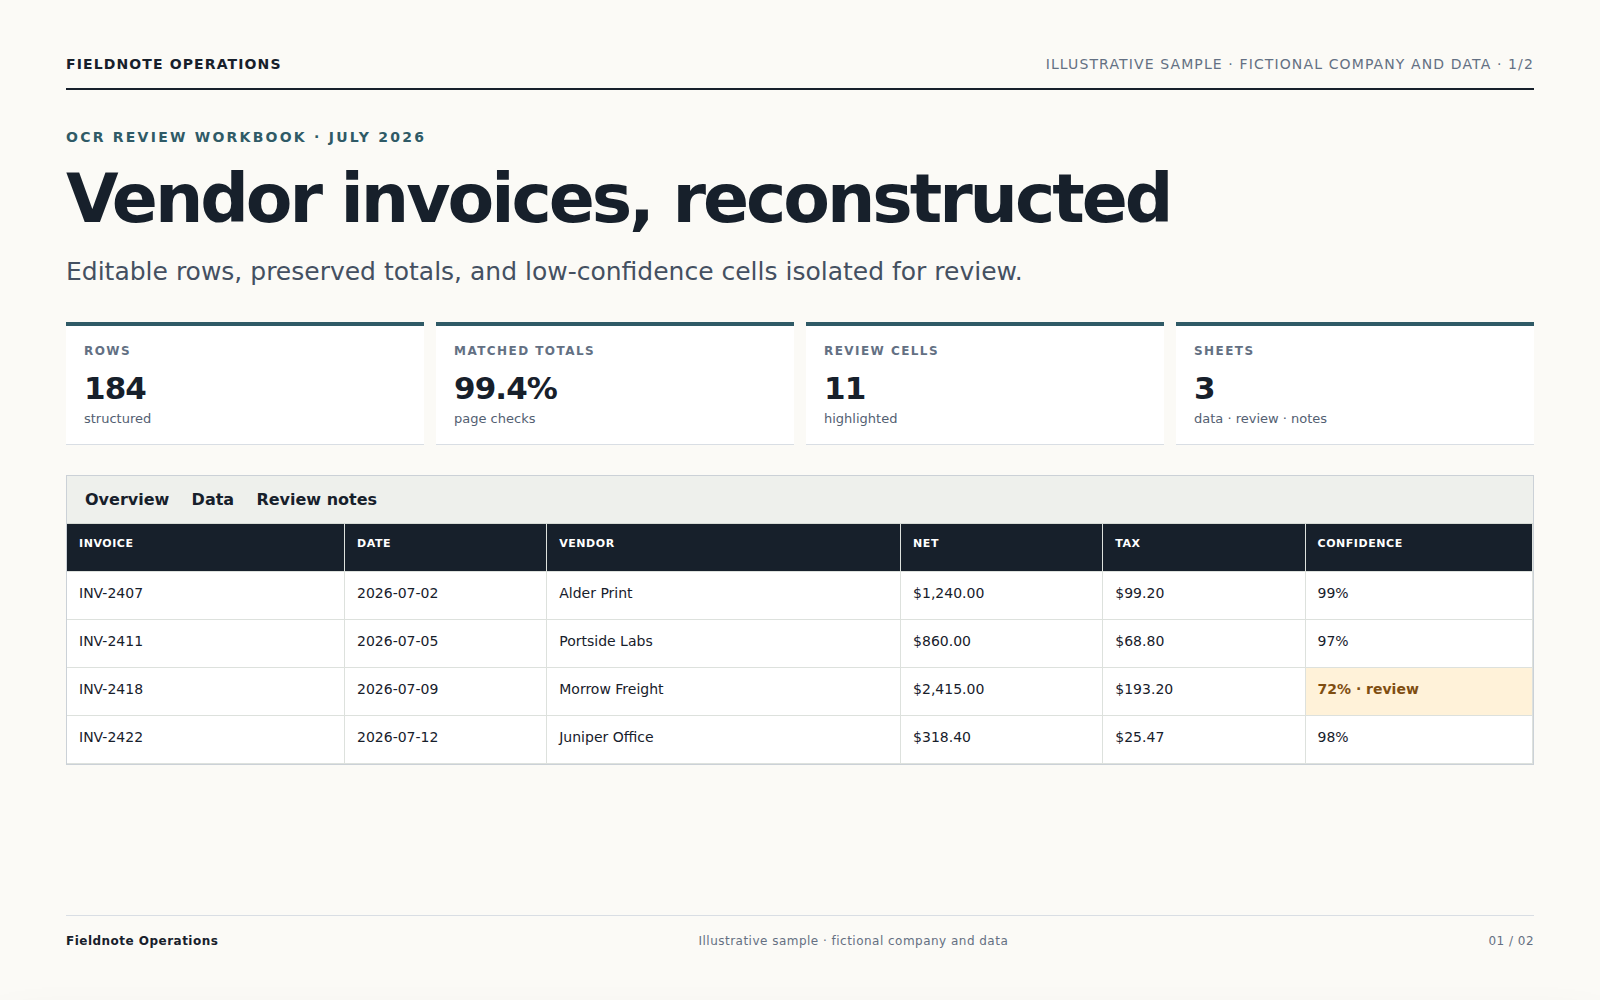This screenshot has height=1000, width=1600.
Task: Select vendor cell Morrow Freight
Action: coord(724,691)
